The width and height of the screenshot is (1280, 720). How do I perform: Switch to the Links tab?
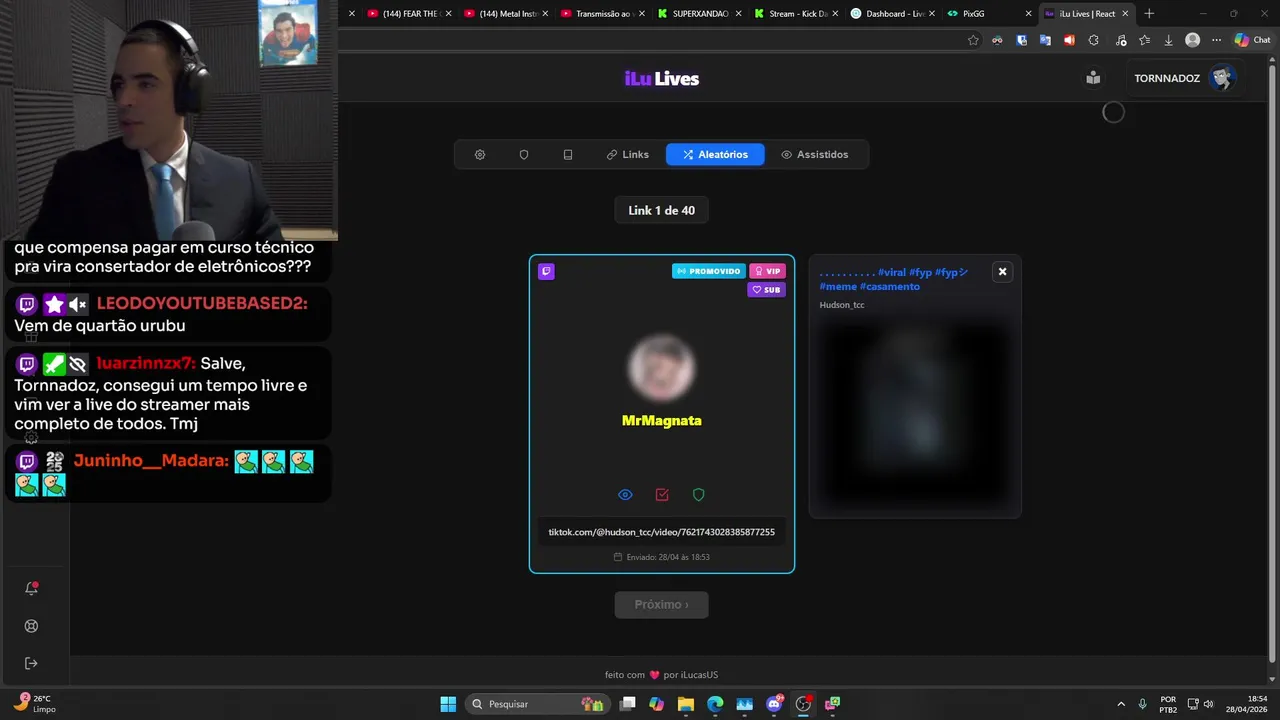click(x=627, y=155)
